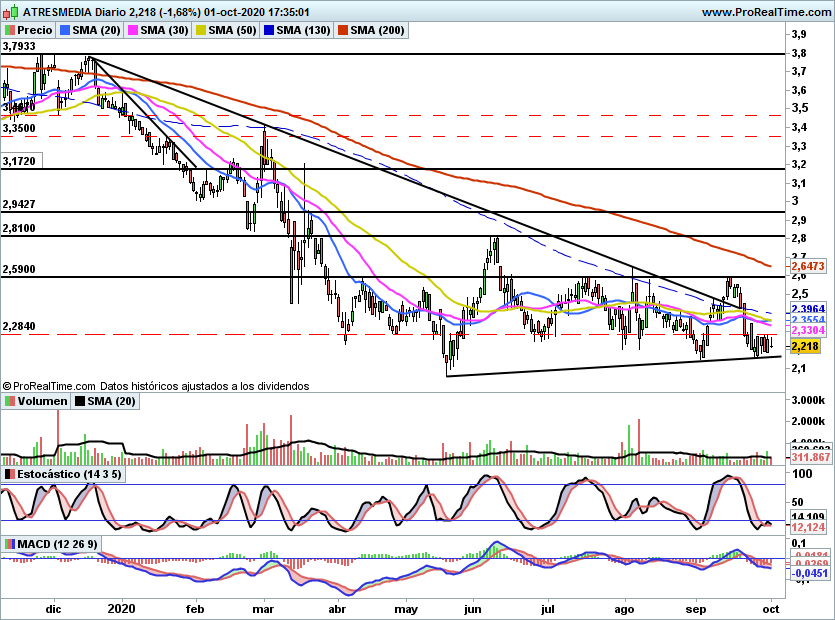Click the ProRealTime.com copyright notice
835x620 pixels.
tap(155, 386)
